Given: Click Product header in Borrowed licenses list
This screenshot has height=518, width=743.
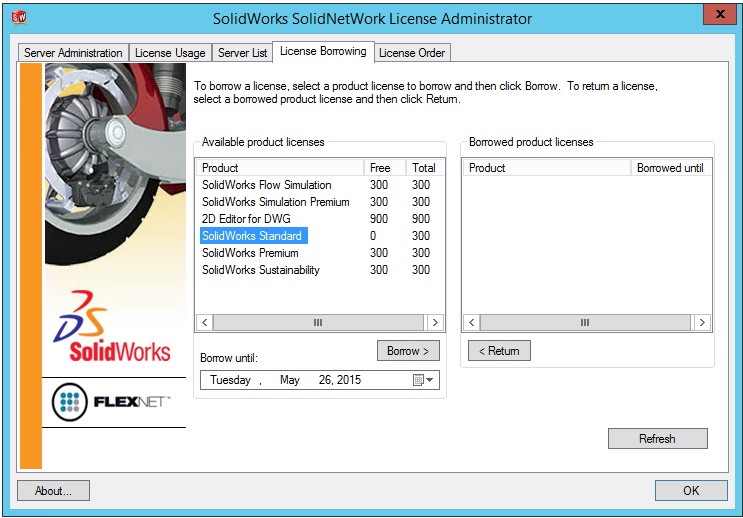Looking at the screenshot, I should coord(547,168).
